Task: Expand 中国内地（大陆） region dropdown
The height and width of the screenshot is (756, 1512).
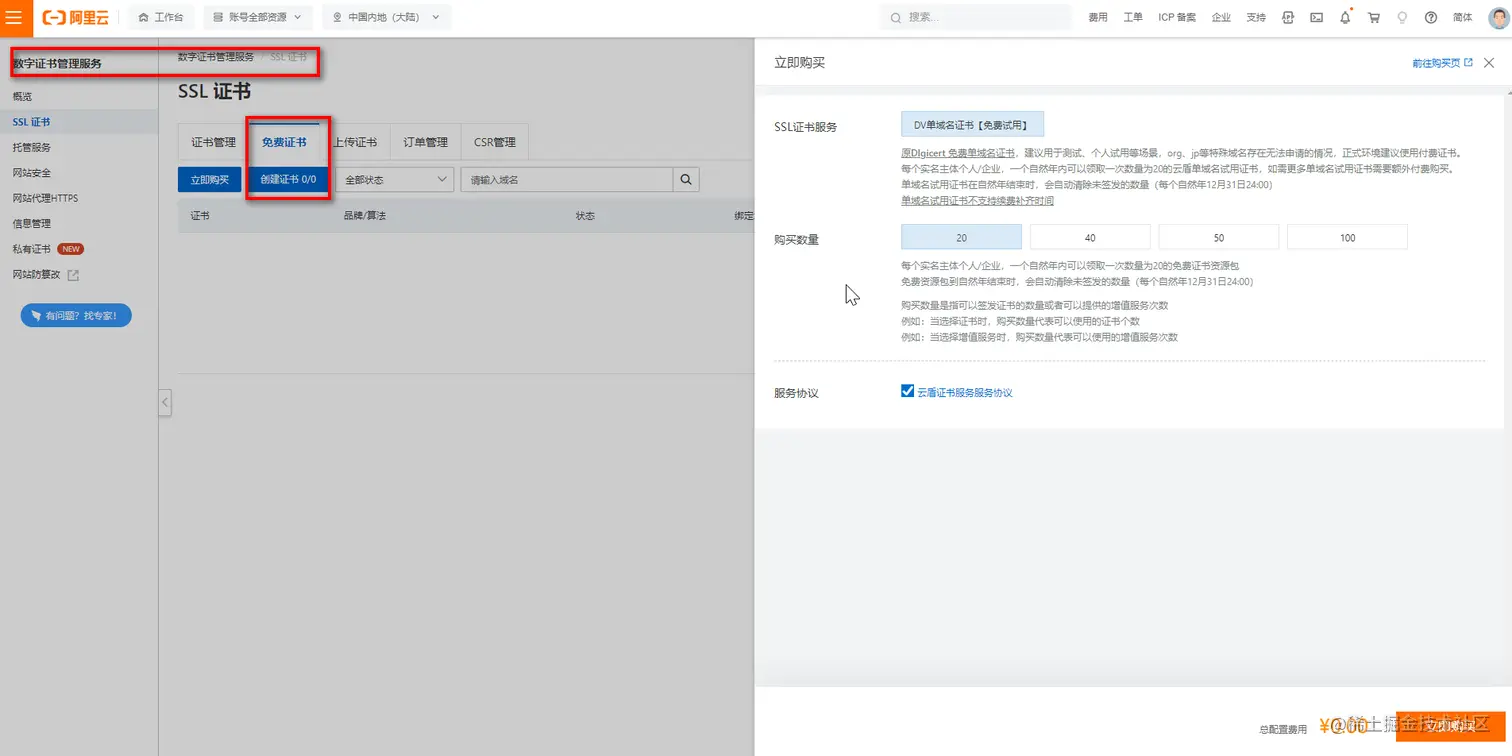Action: click(387, 17)
